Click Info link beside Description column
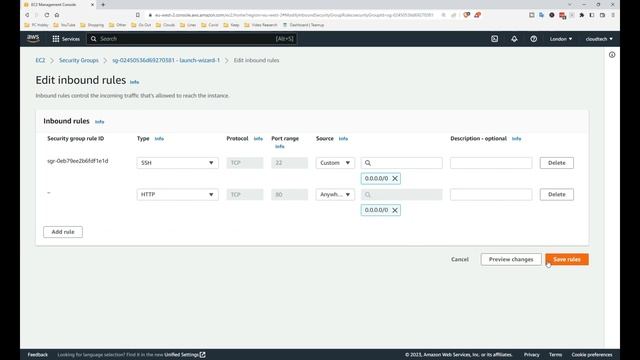The height and width of the screenshot is (360, 640). tap(516, 139)
